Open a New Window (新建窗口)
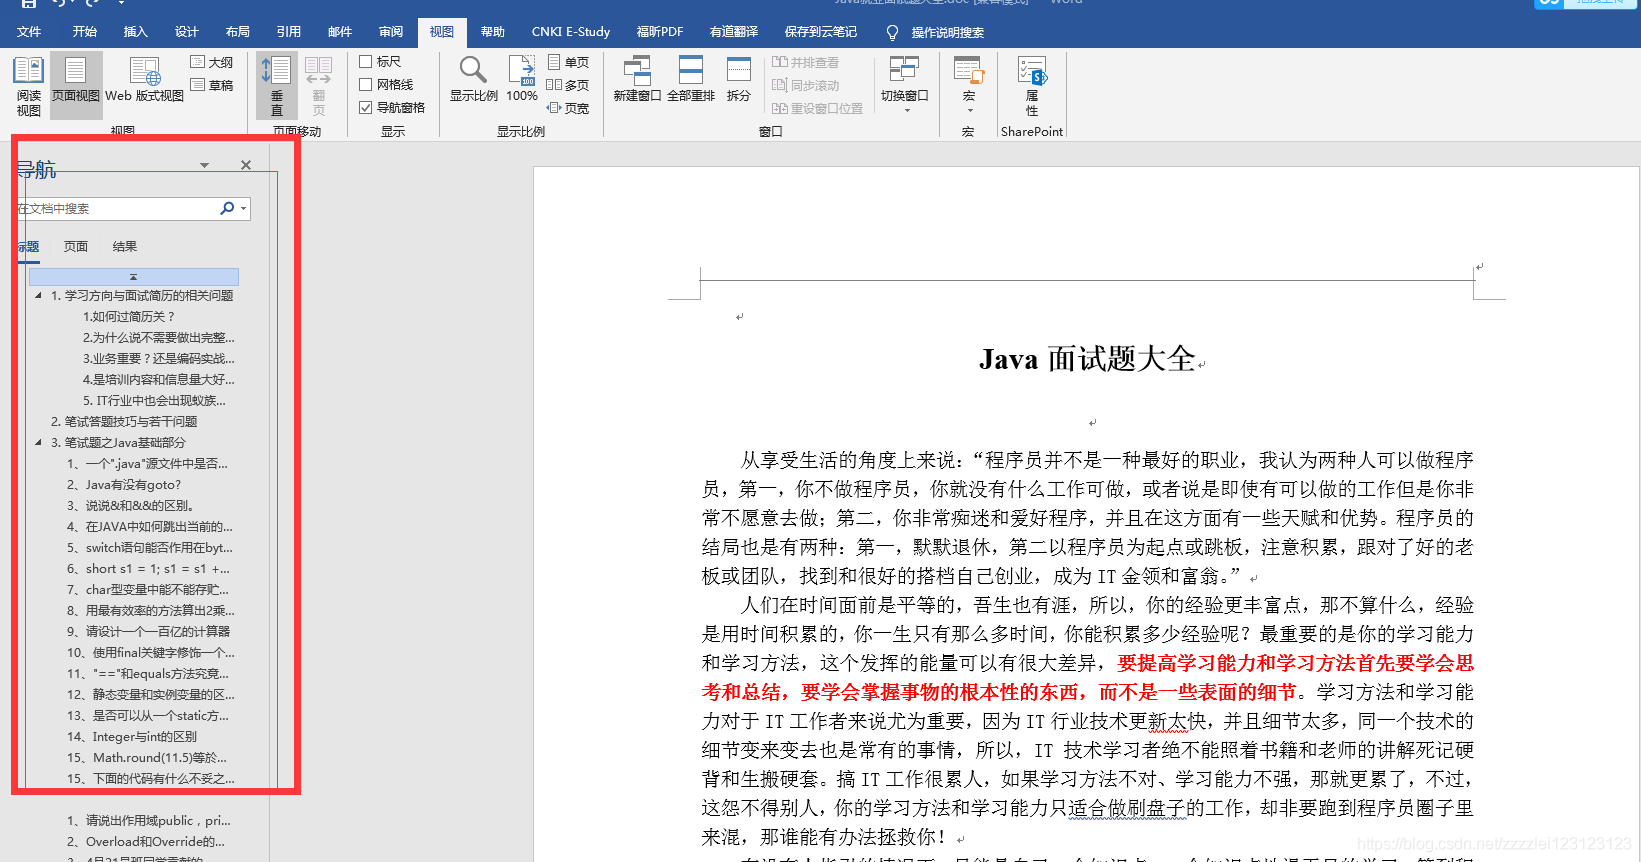The height and width of the screenshot is (862, 1641). pyautogui.click(x=637, y=80)
